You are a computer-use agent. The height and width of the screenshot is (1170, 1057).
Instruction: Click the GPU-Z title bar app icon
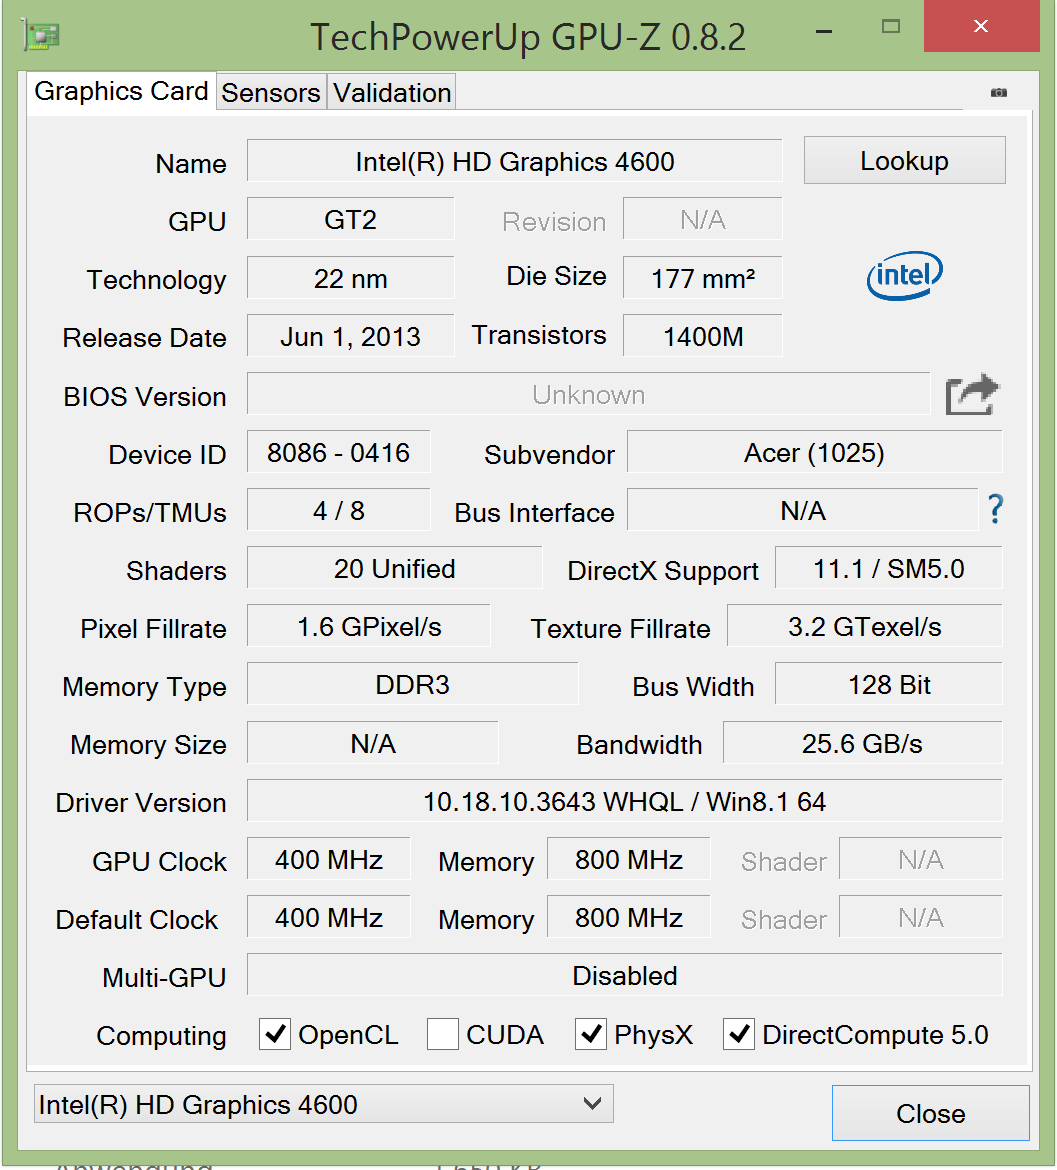click(x=42, y=37)
